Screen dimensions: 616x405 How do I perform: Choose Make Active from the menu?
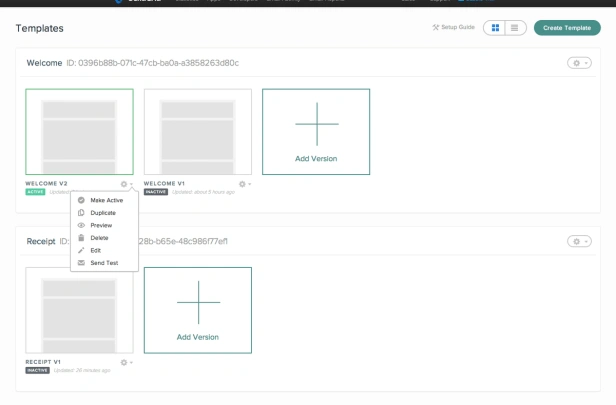click(x=104, y=200)
